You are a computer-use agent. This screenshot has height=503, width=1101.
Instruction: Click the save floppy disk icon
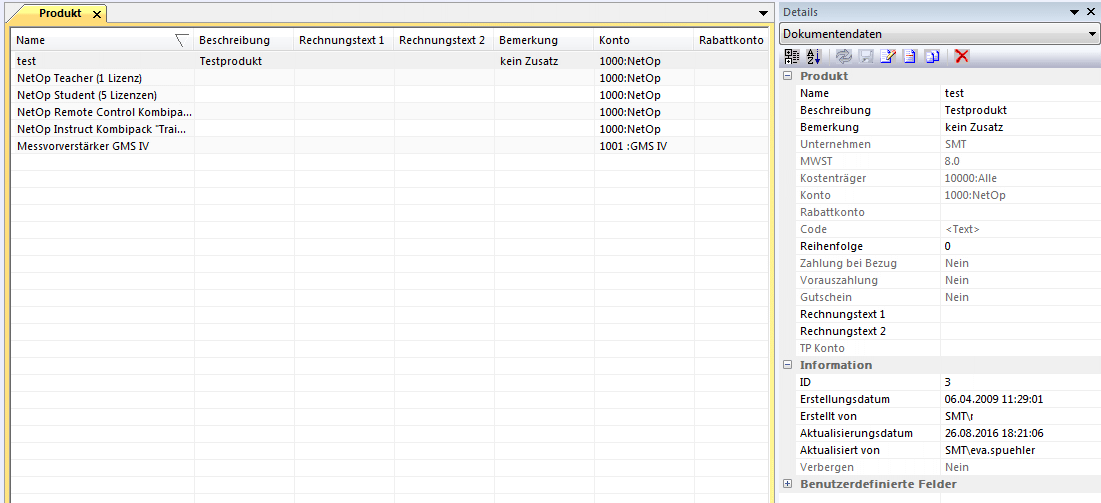point(866,57)
